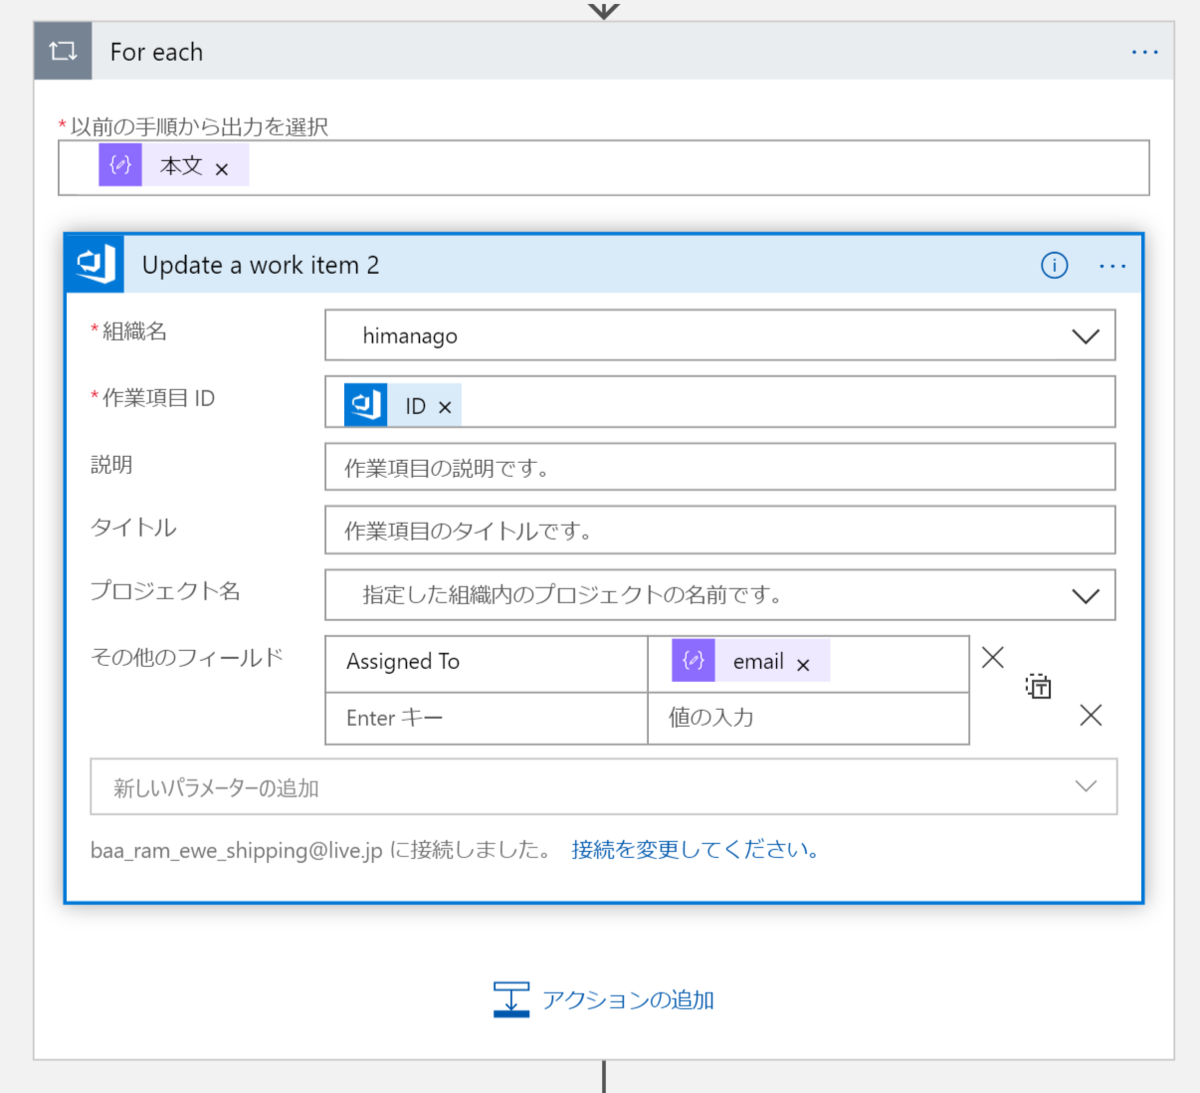This screenshot has width=1200, height=1093.
Task: Remove the 本文 token from output field
Action: click(x=222, y=169)
